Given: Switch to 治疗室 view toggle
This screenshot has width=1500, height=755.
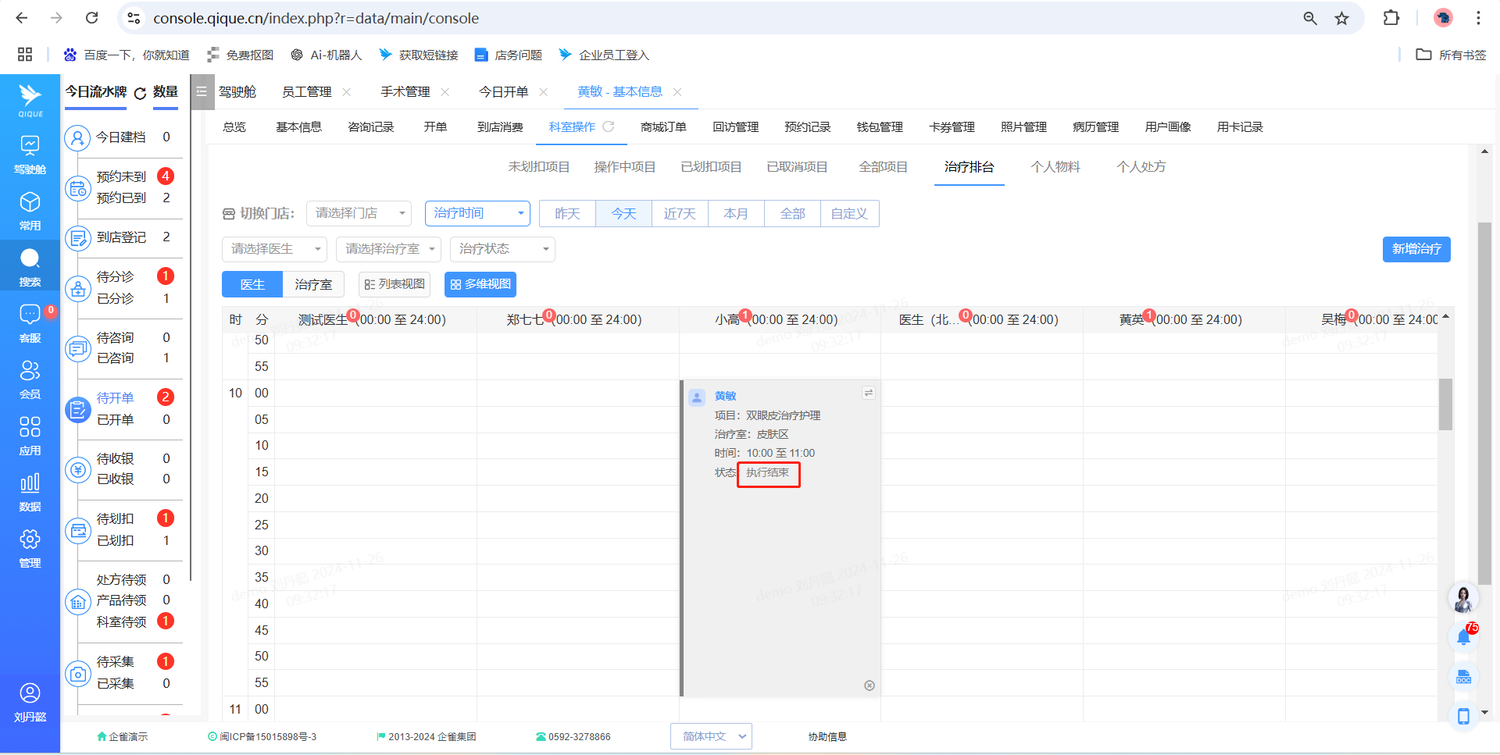Looking at the screenshot, I should [x=313, y=284].
